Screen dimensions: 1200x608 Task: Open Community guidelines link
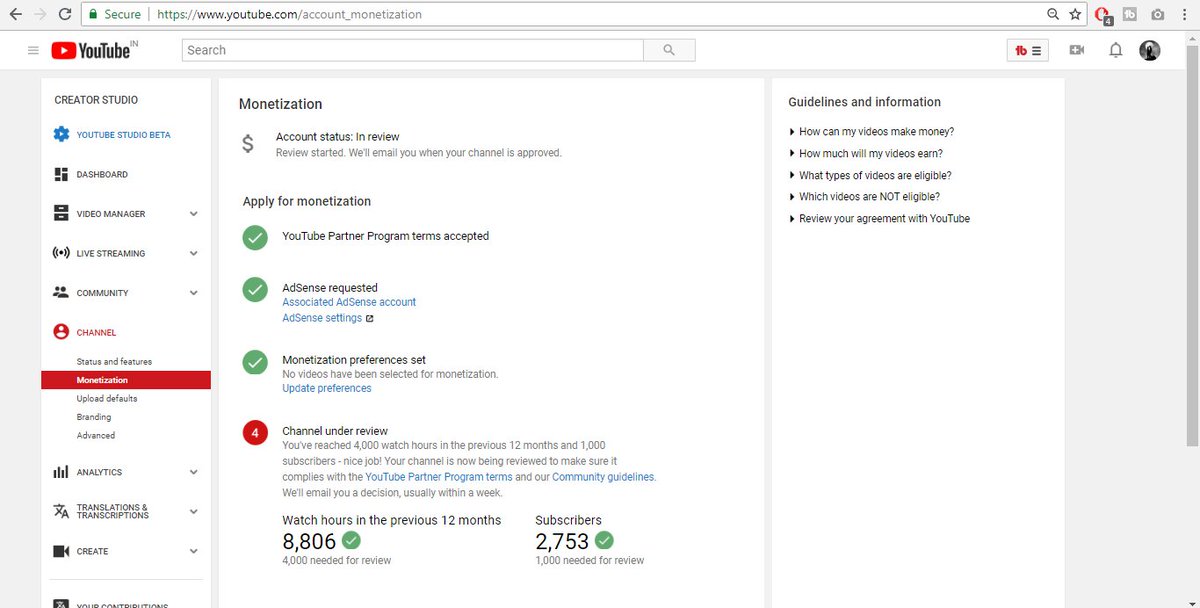tap(603, 477)
